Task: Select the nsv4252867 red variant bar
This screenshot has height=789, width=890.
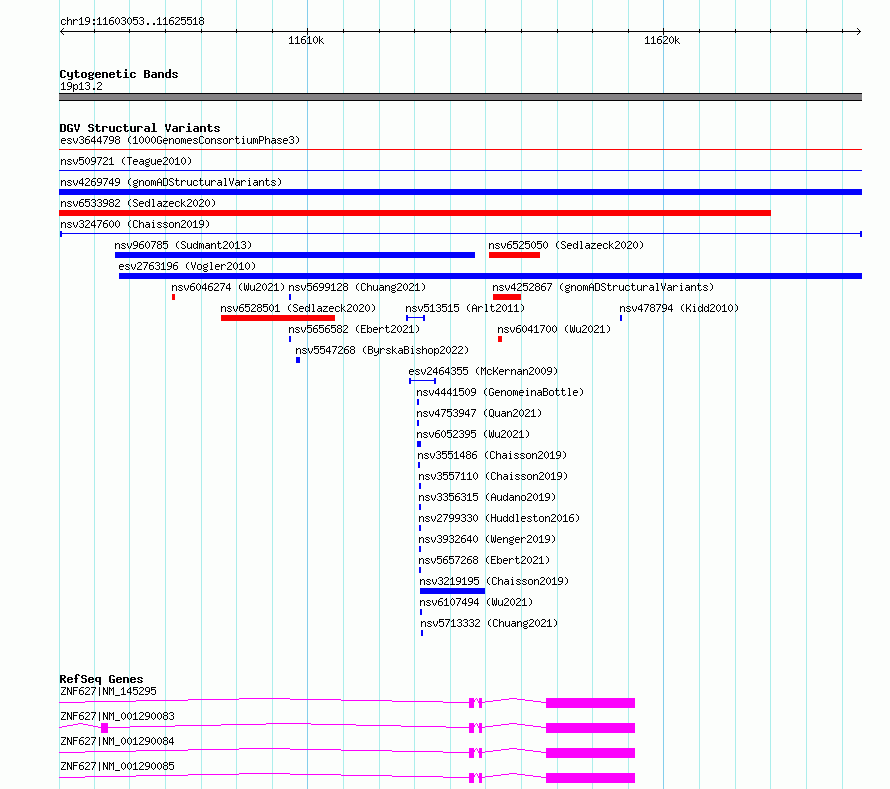Action: (x=507, y=297)
